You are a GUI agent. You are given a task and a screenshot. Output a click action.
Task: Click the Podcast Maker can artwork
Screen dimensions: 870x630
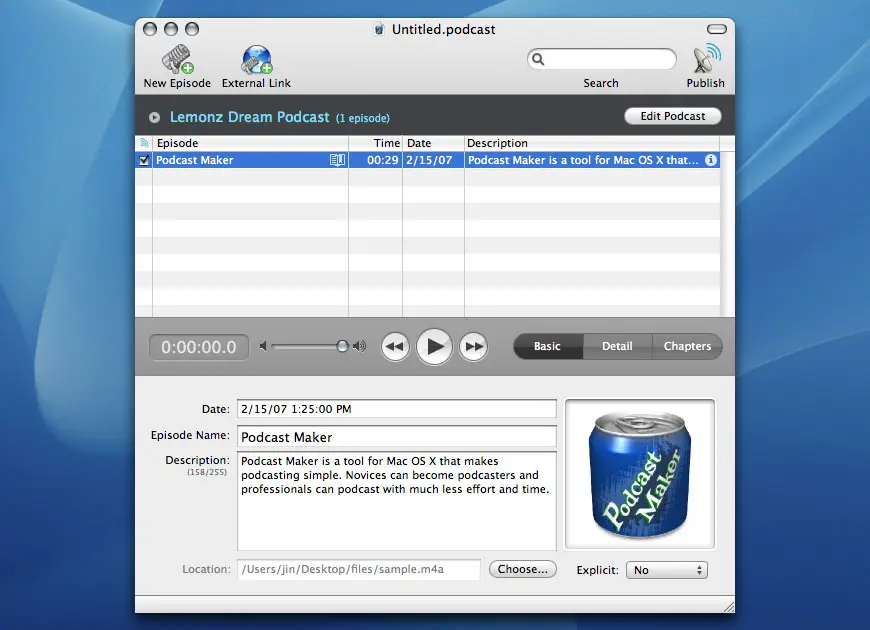(x=640, y=474)
